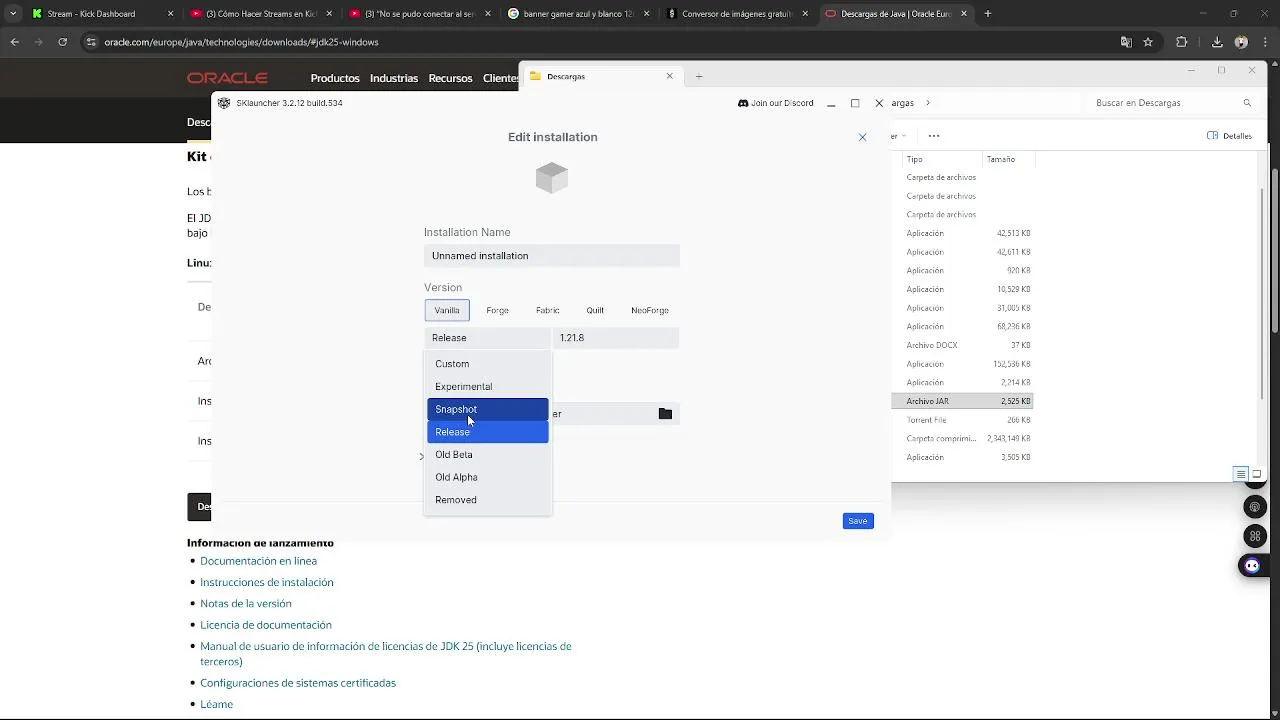Screen dimensions: 1280x720
Task: Choose Custom from the dropdown list
Action: tap(488, 364)
